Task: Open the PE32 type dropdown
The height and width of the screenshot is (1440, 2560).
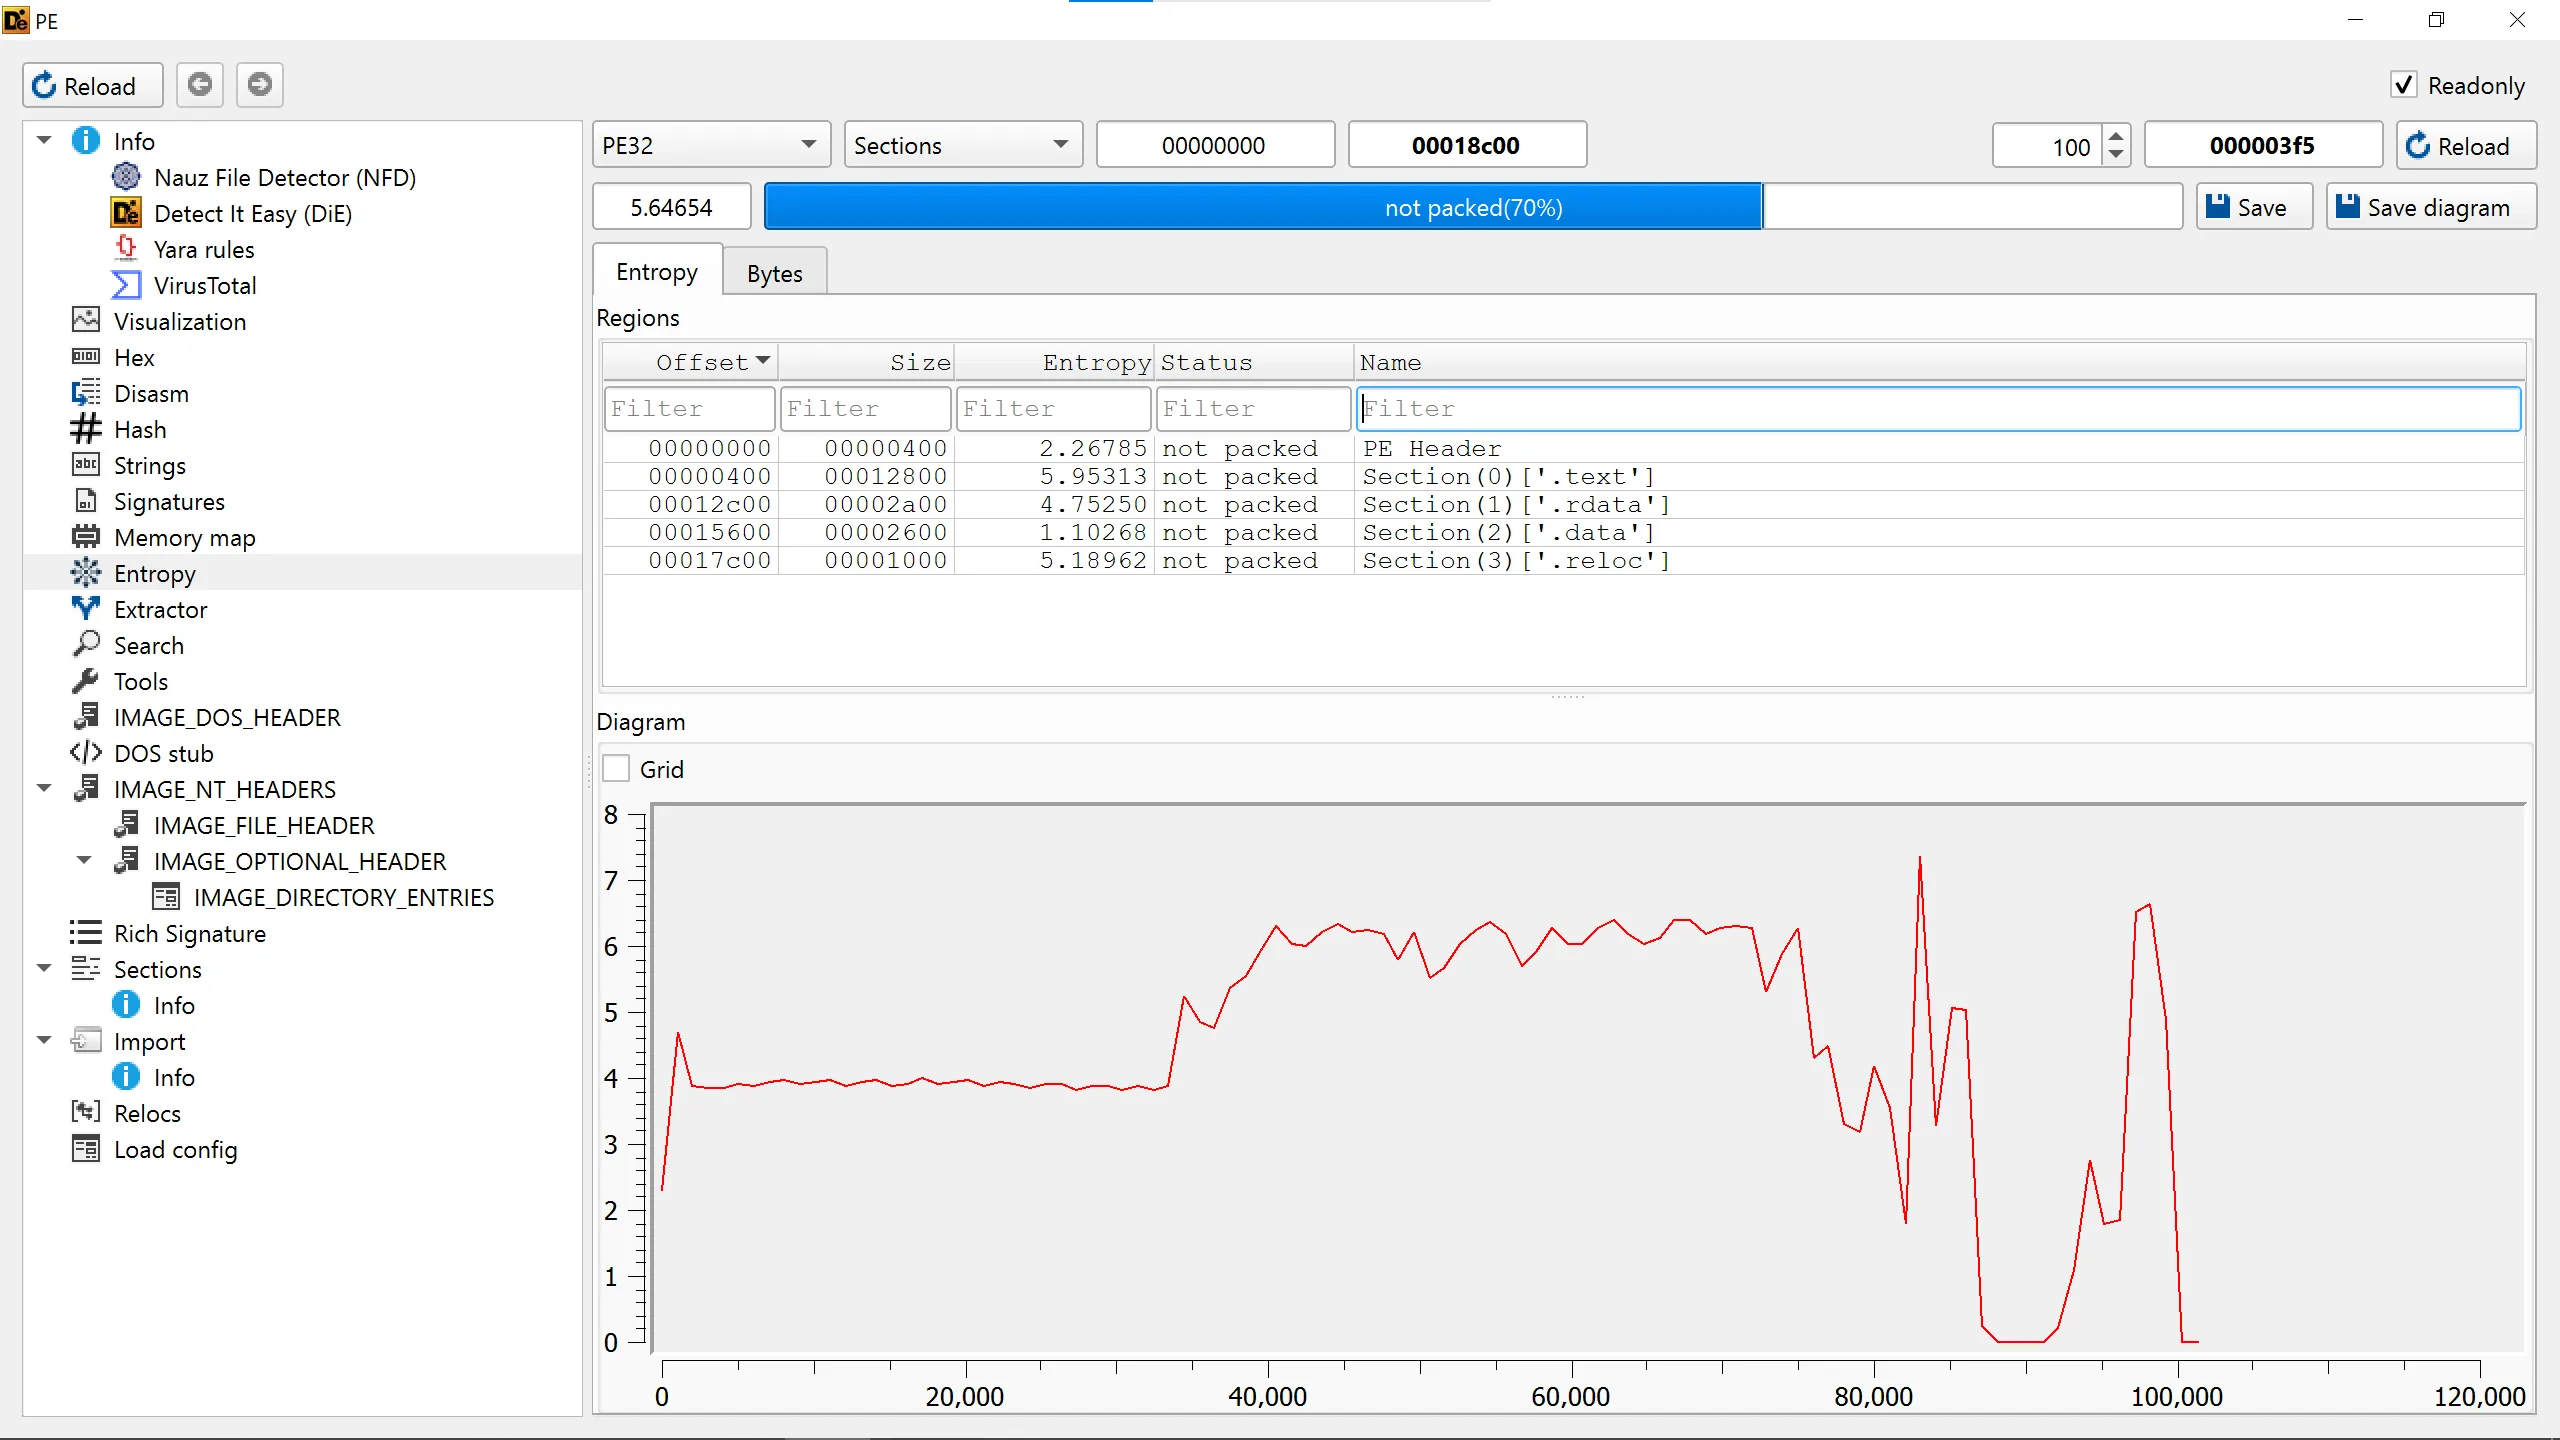Action: [710, 145]
